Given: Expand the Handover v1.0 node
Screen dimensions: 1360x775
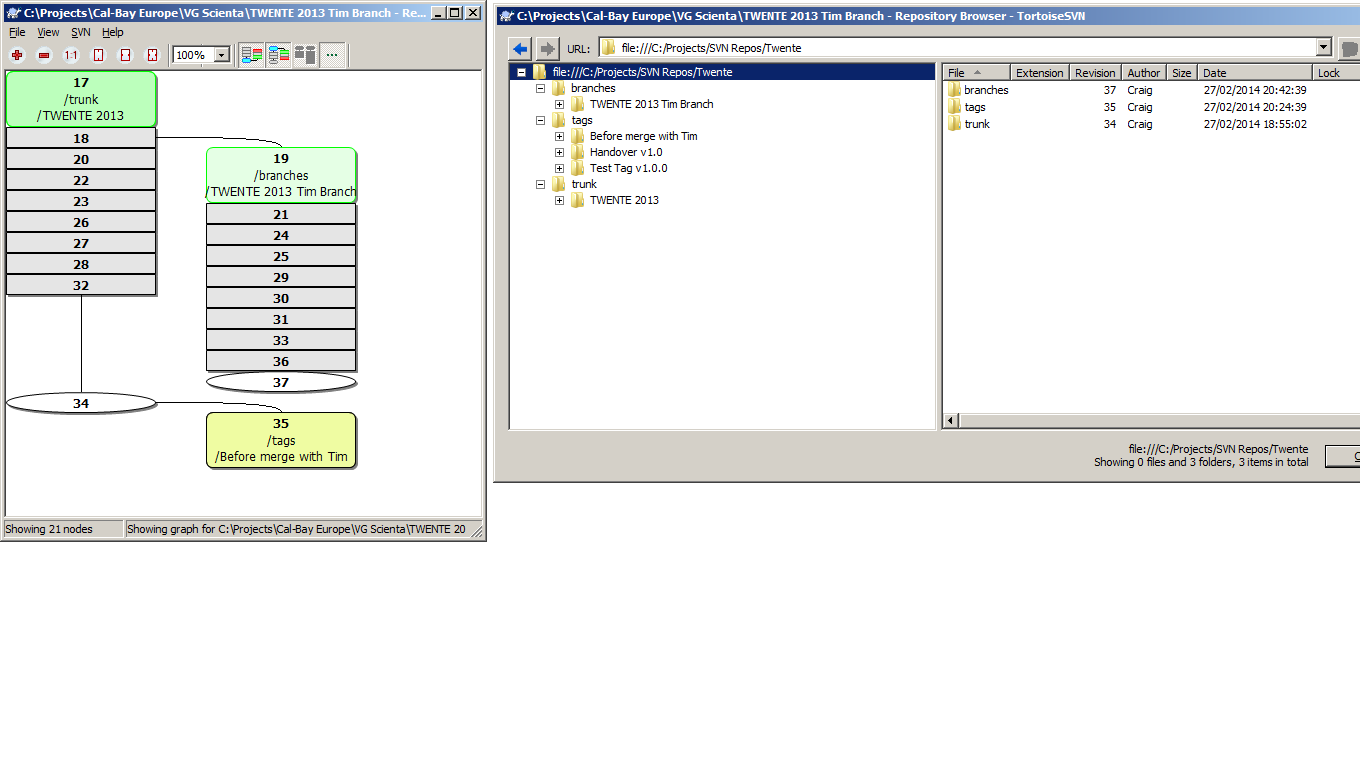Looking at the screenshot, I should [560, 152].
